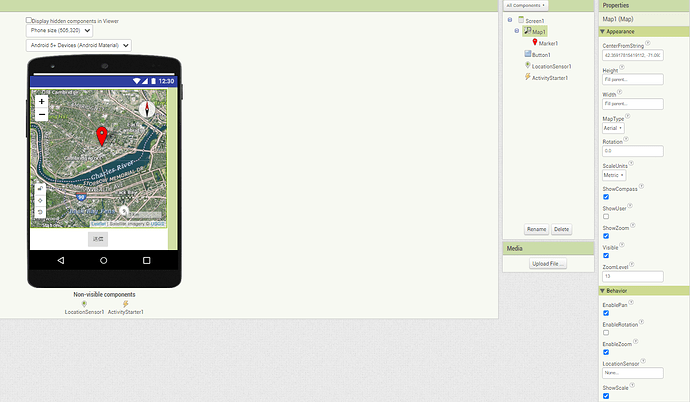Click the ZoomLevel value field
The image size is (690, 402).
[632, 276]
